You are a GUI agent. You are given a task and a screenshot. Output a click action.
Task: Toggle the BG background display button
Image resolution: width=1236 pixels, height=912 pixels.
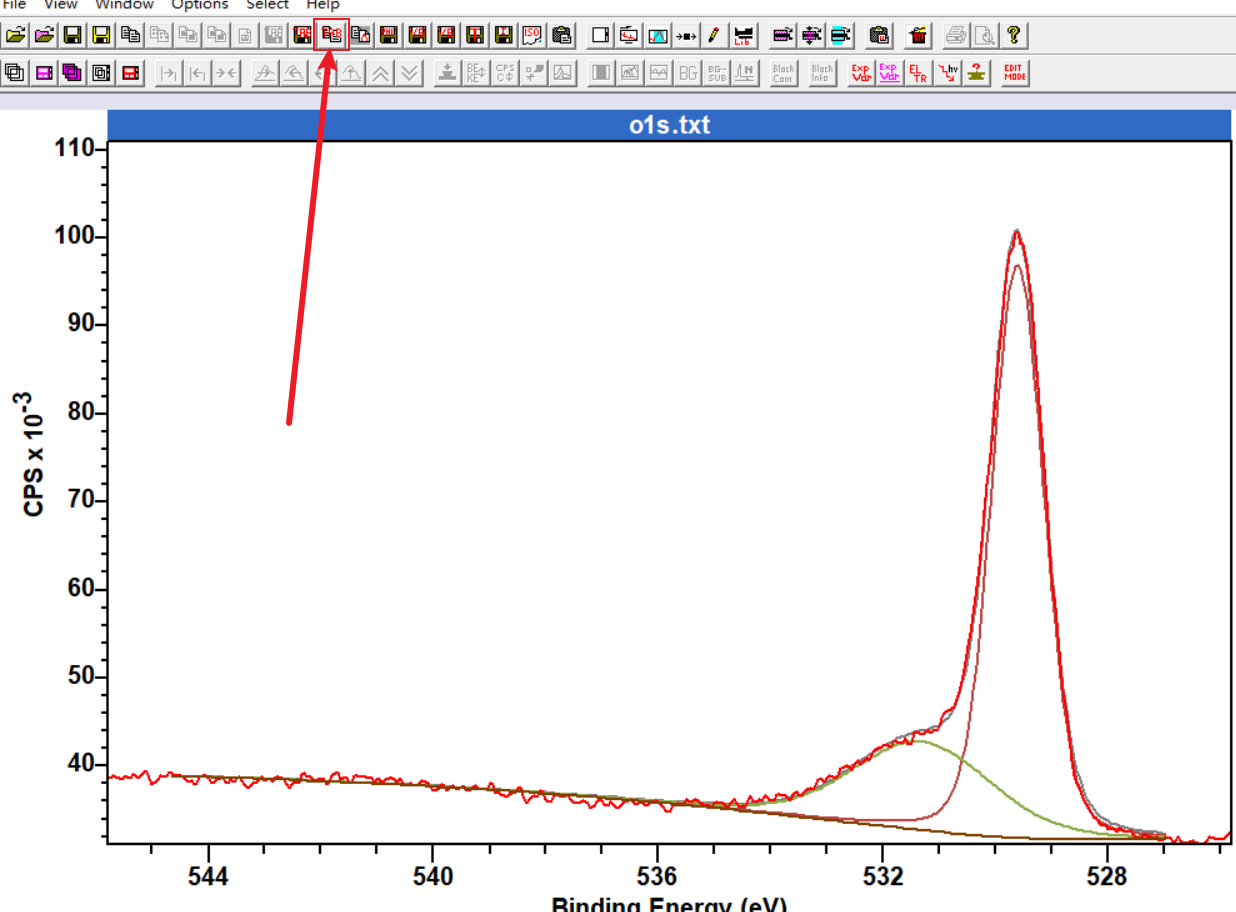(x=688, y=73)
